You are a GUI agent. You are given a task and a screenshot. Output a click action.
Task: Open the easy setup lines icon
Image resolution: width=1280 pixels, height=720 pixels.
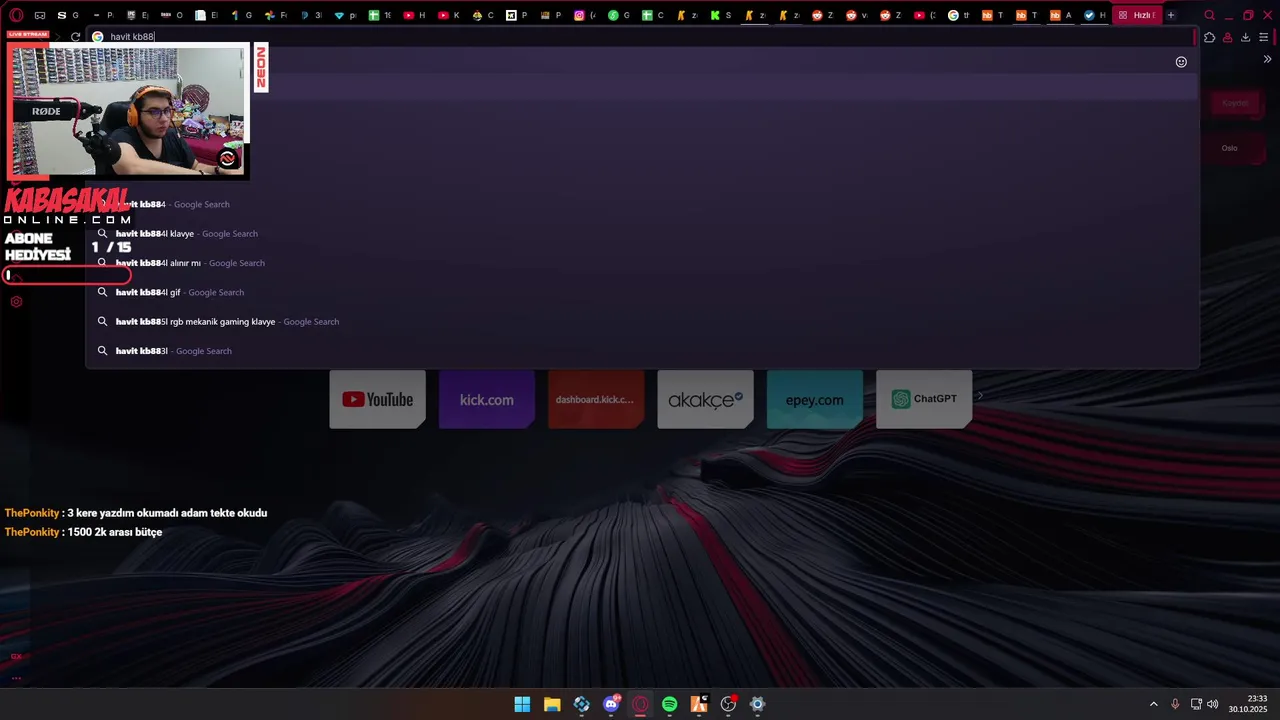[1264, 37]
